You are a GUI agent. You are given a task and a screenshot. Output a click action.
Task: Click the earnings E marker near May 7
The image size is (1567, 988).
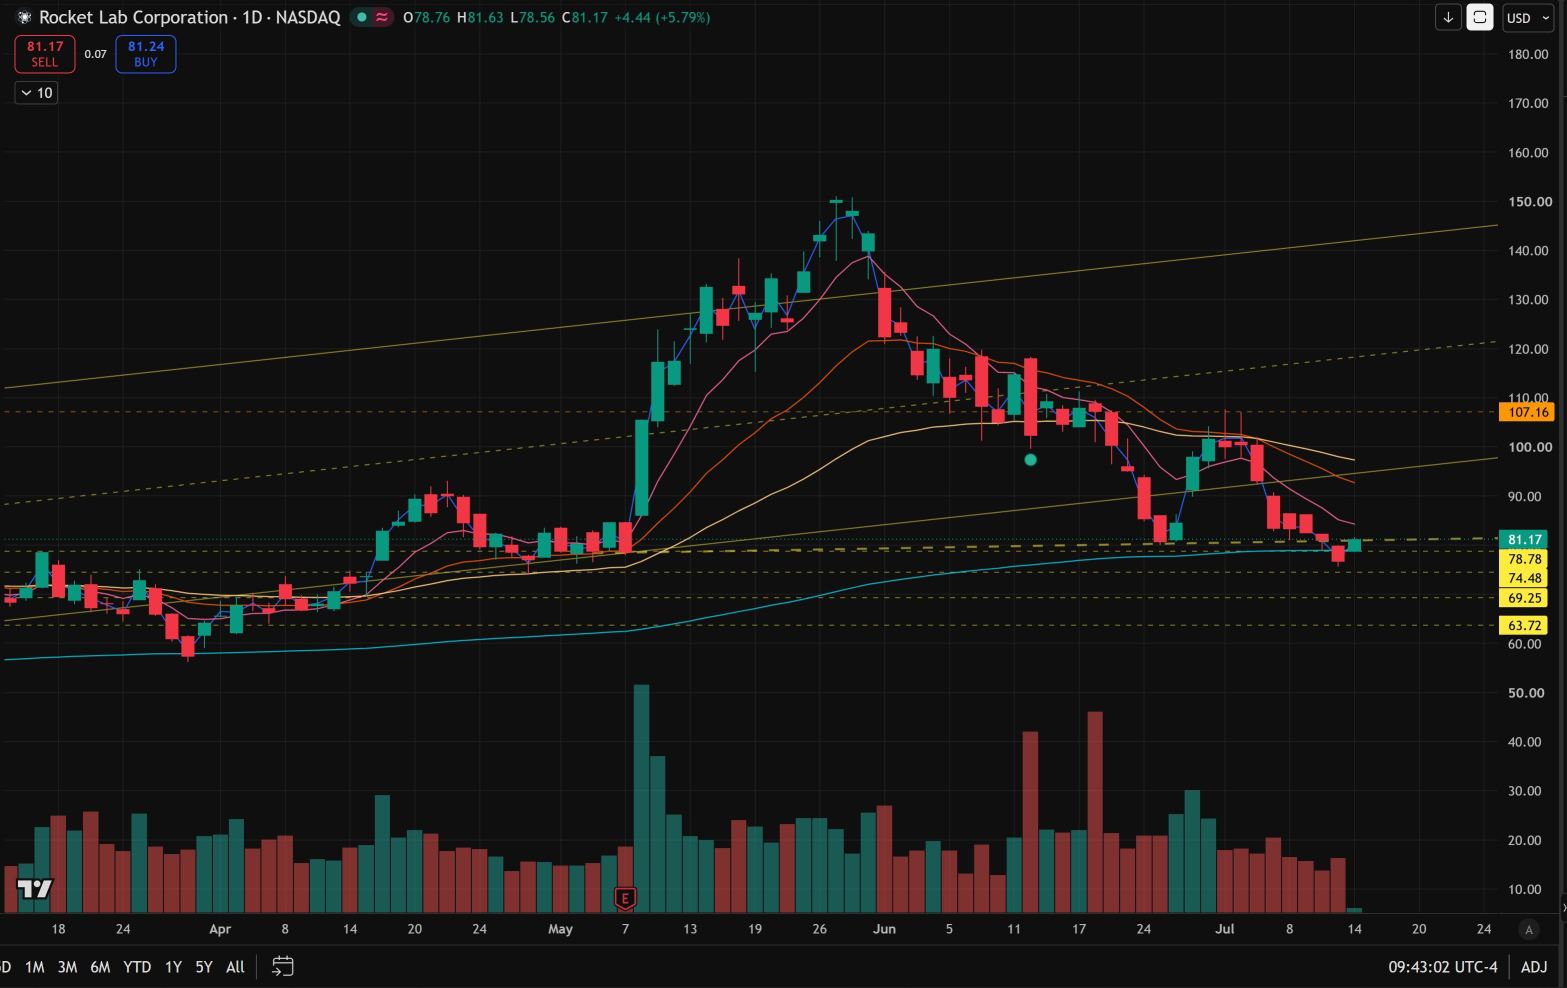pos(625,898)
